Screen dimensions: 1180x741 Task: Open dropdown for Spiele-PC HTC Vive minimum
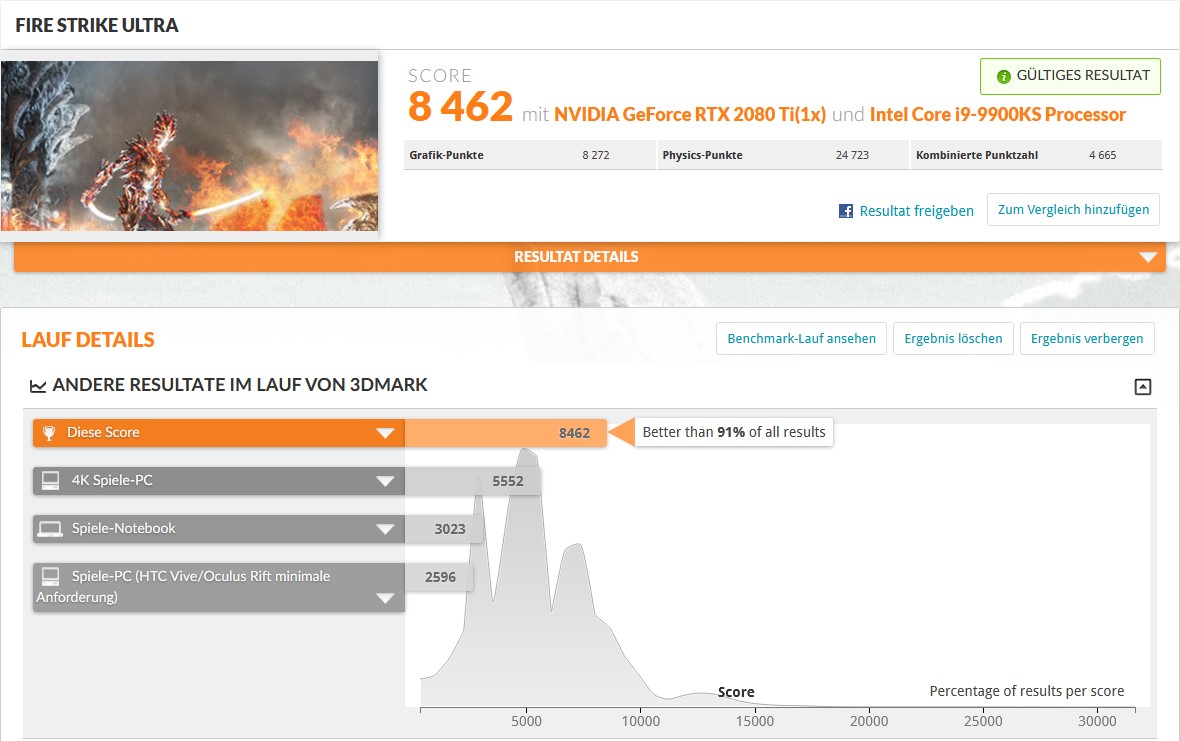tap(385, 599)
